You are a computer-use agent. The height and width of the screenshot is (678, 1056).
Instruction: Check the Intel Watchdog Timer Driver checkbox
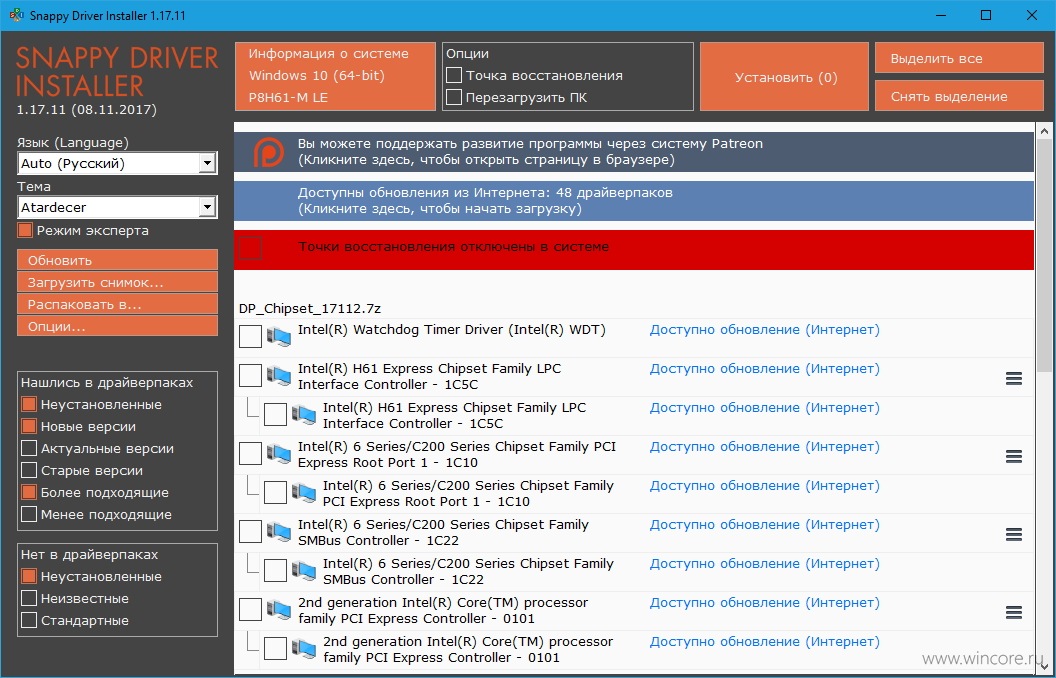251,336
